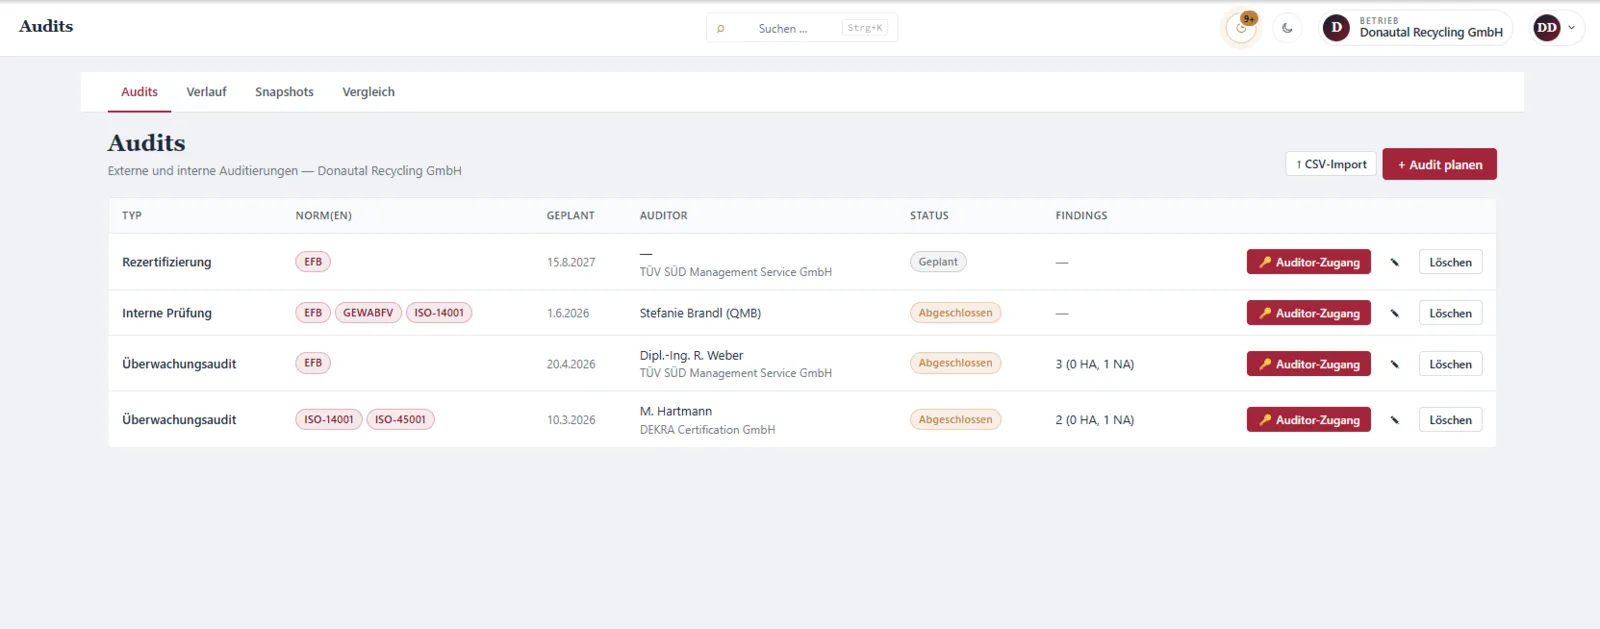
Task: Delete the Interne Prüfung audit with Löschen
Action: [x=1450, y=313]
